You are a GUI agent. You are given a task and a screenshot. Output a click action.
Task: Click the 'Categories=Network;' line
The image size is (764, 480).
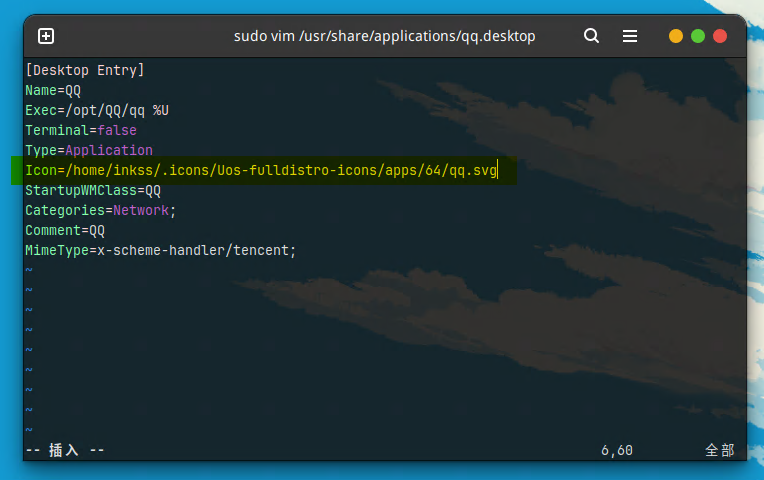coord(100,210)
